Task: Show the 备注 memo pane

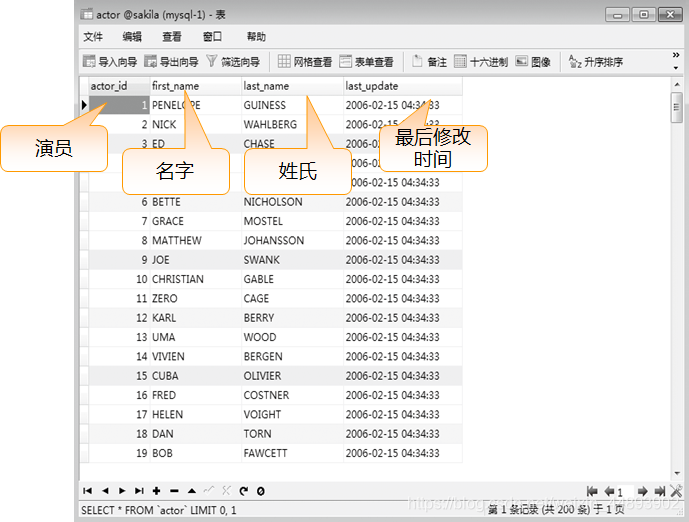Action: [x=429, y=62]
